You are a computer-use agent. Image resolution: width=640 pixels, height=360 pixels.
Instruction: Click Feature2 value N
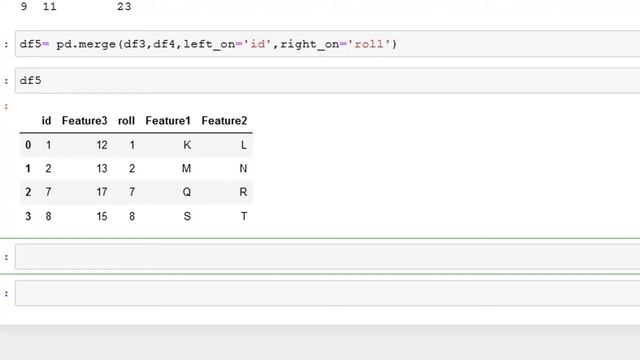pos(243,169)
